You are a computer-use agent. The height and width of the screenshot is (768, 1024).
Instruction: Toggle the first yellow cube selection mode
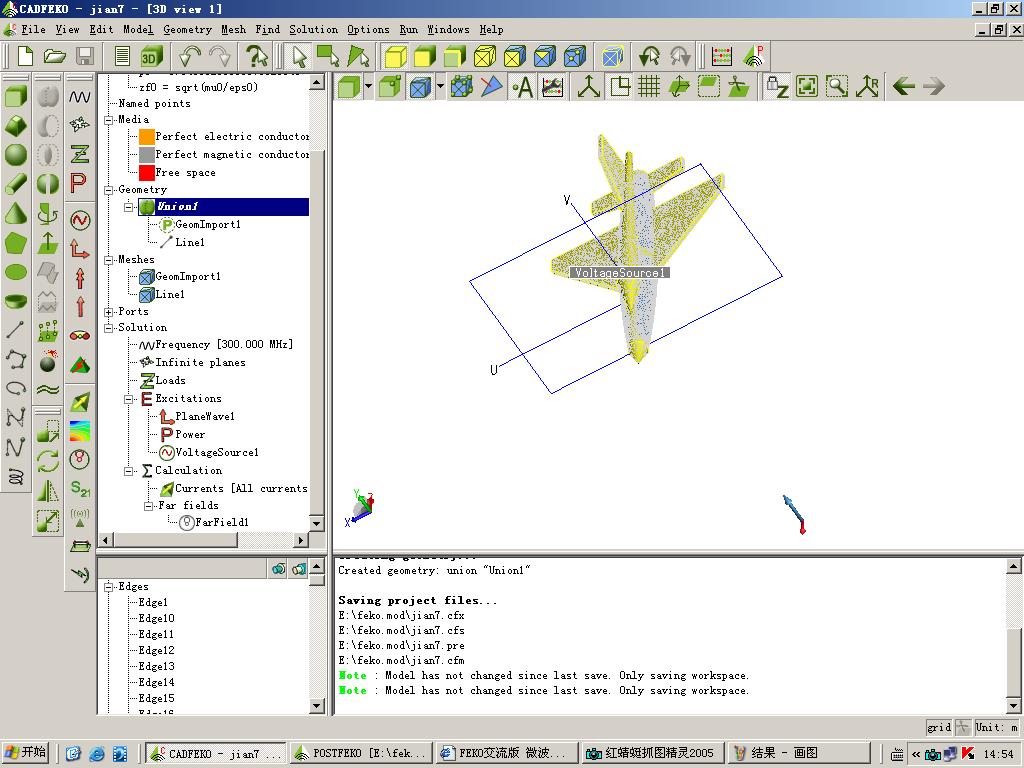point(395,56)
